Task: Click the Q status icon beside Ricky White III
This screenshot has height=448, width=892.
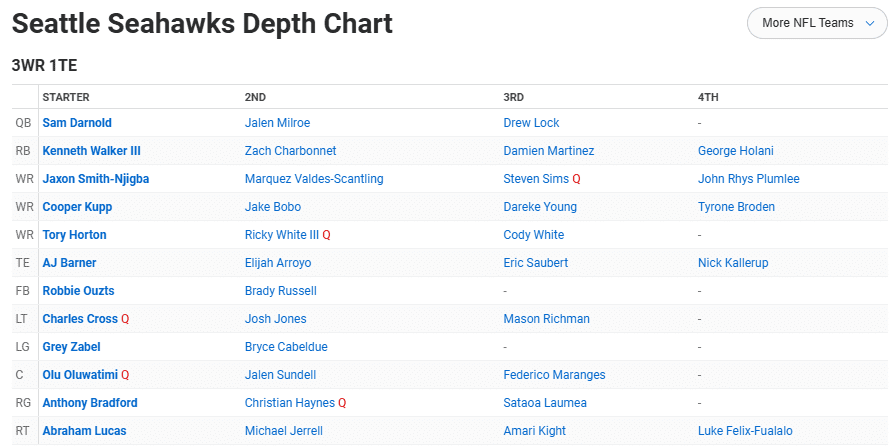Action: [x=327, y=235]
